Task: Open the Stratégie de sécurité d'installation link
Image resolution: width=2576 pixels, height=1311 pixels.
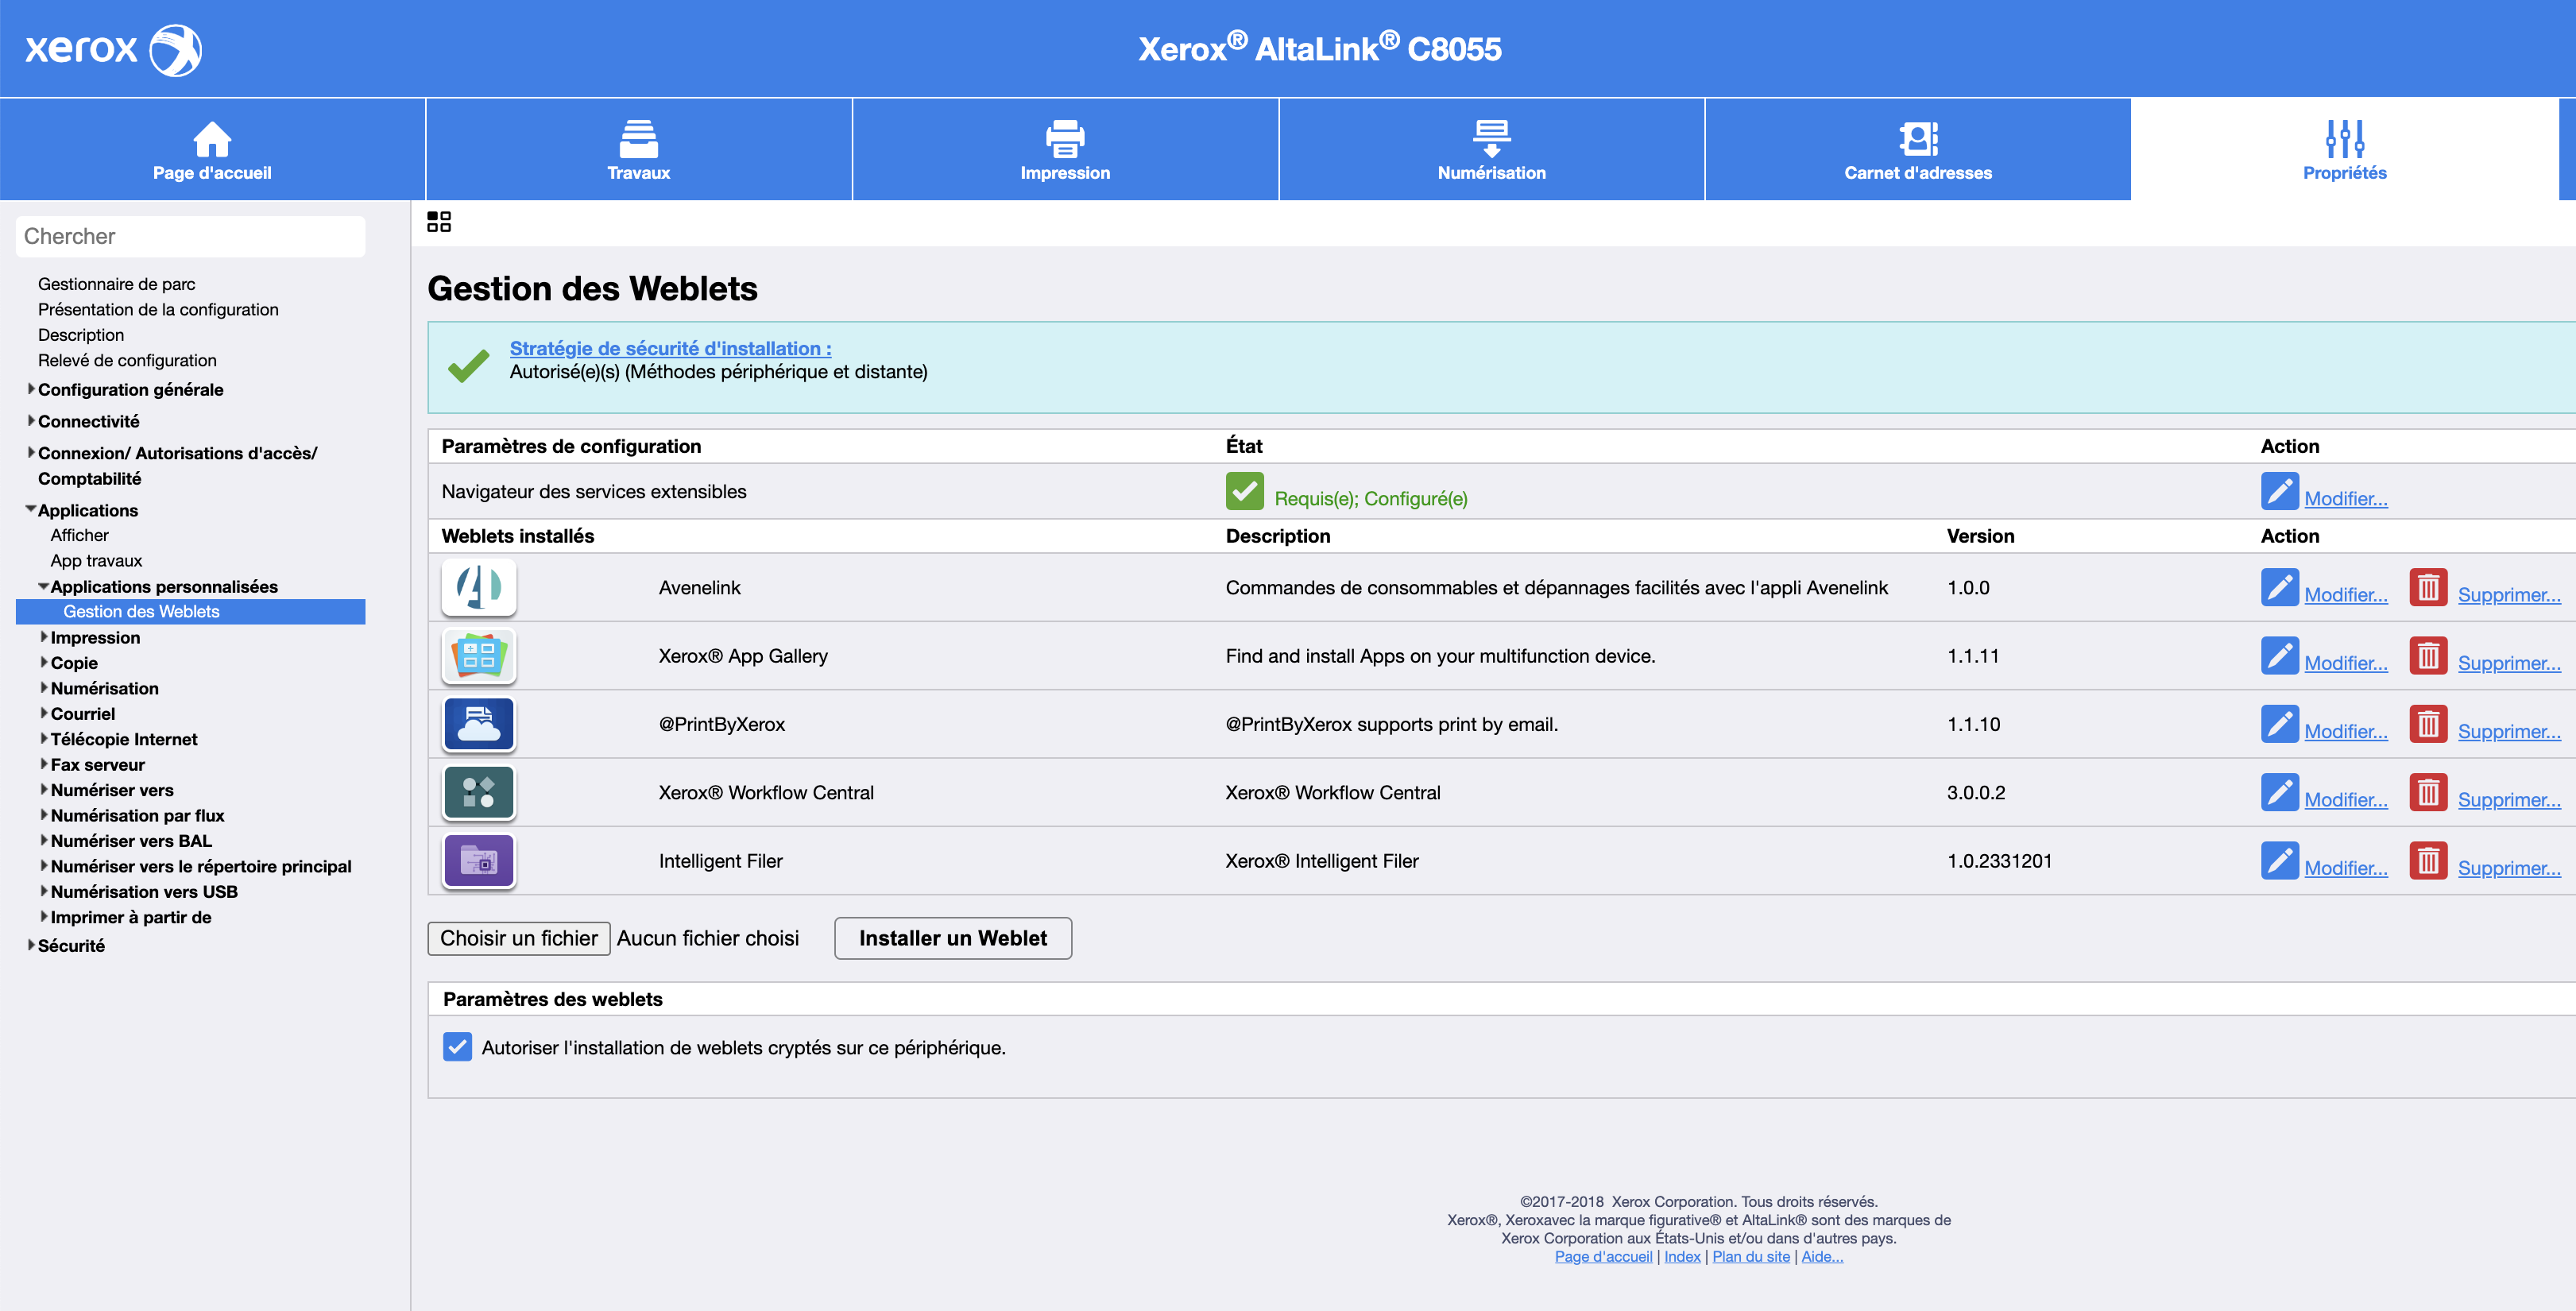Action: (670, 348)
